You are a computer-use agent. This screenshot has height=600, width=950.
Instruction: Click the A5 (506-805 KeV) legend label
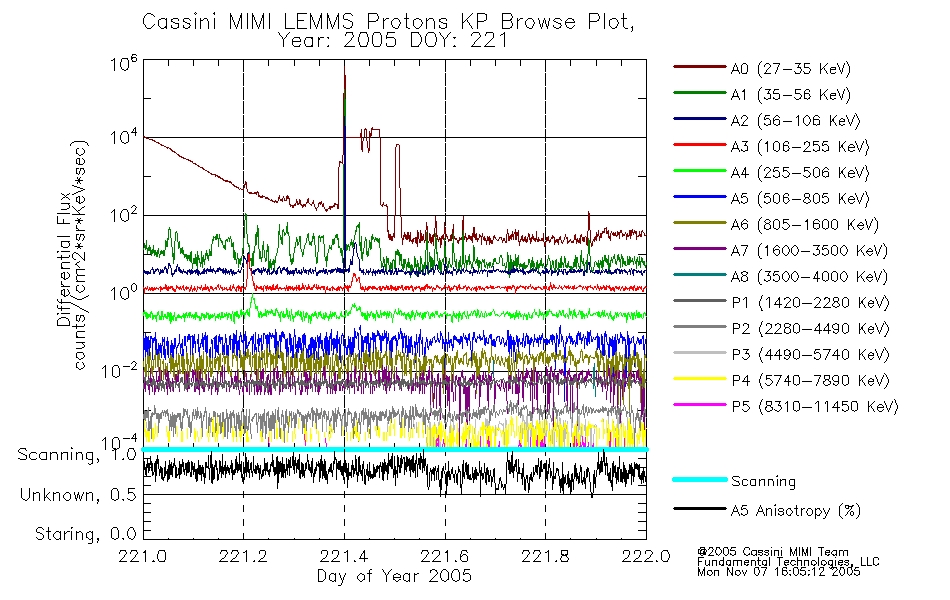pyautogui.click(x=800, y=199)
